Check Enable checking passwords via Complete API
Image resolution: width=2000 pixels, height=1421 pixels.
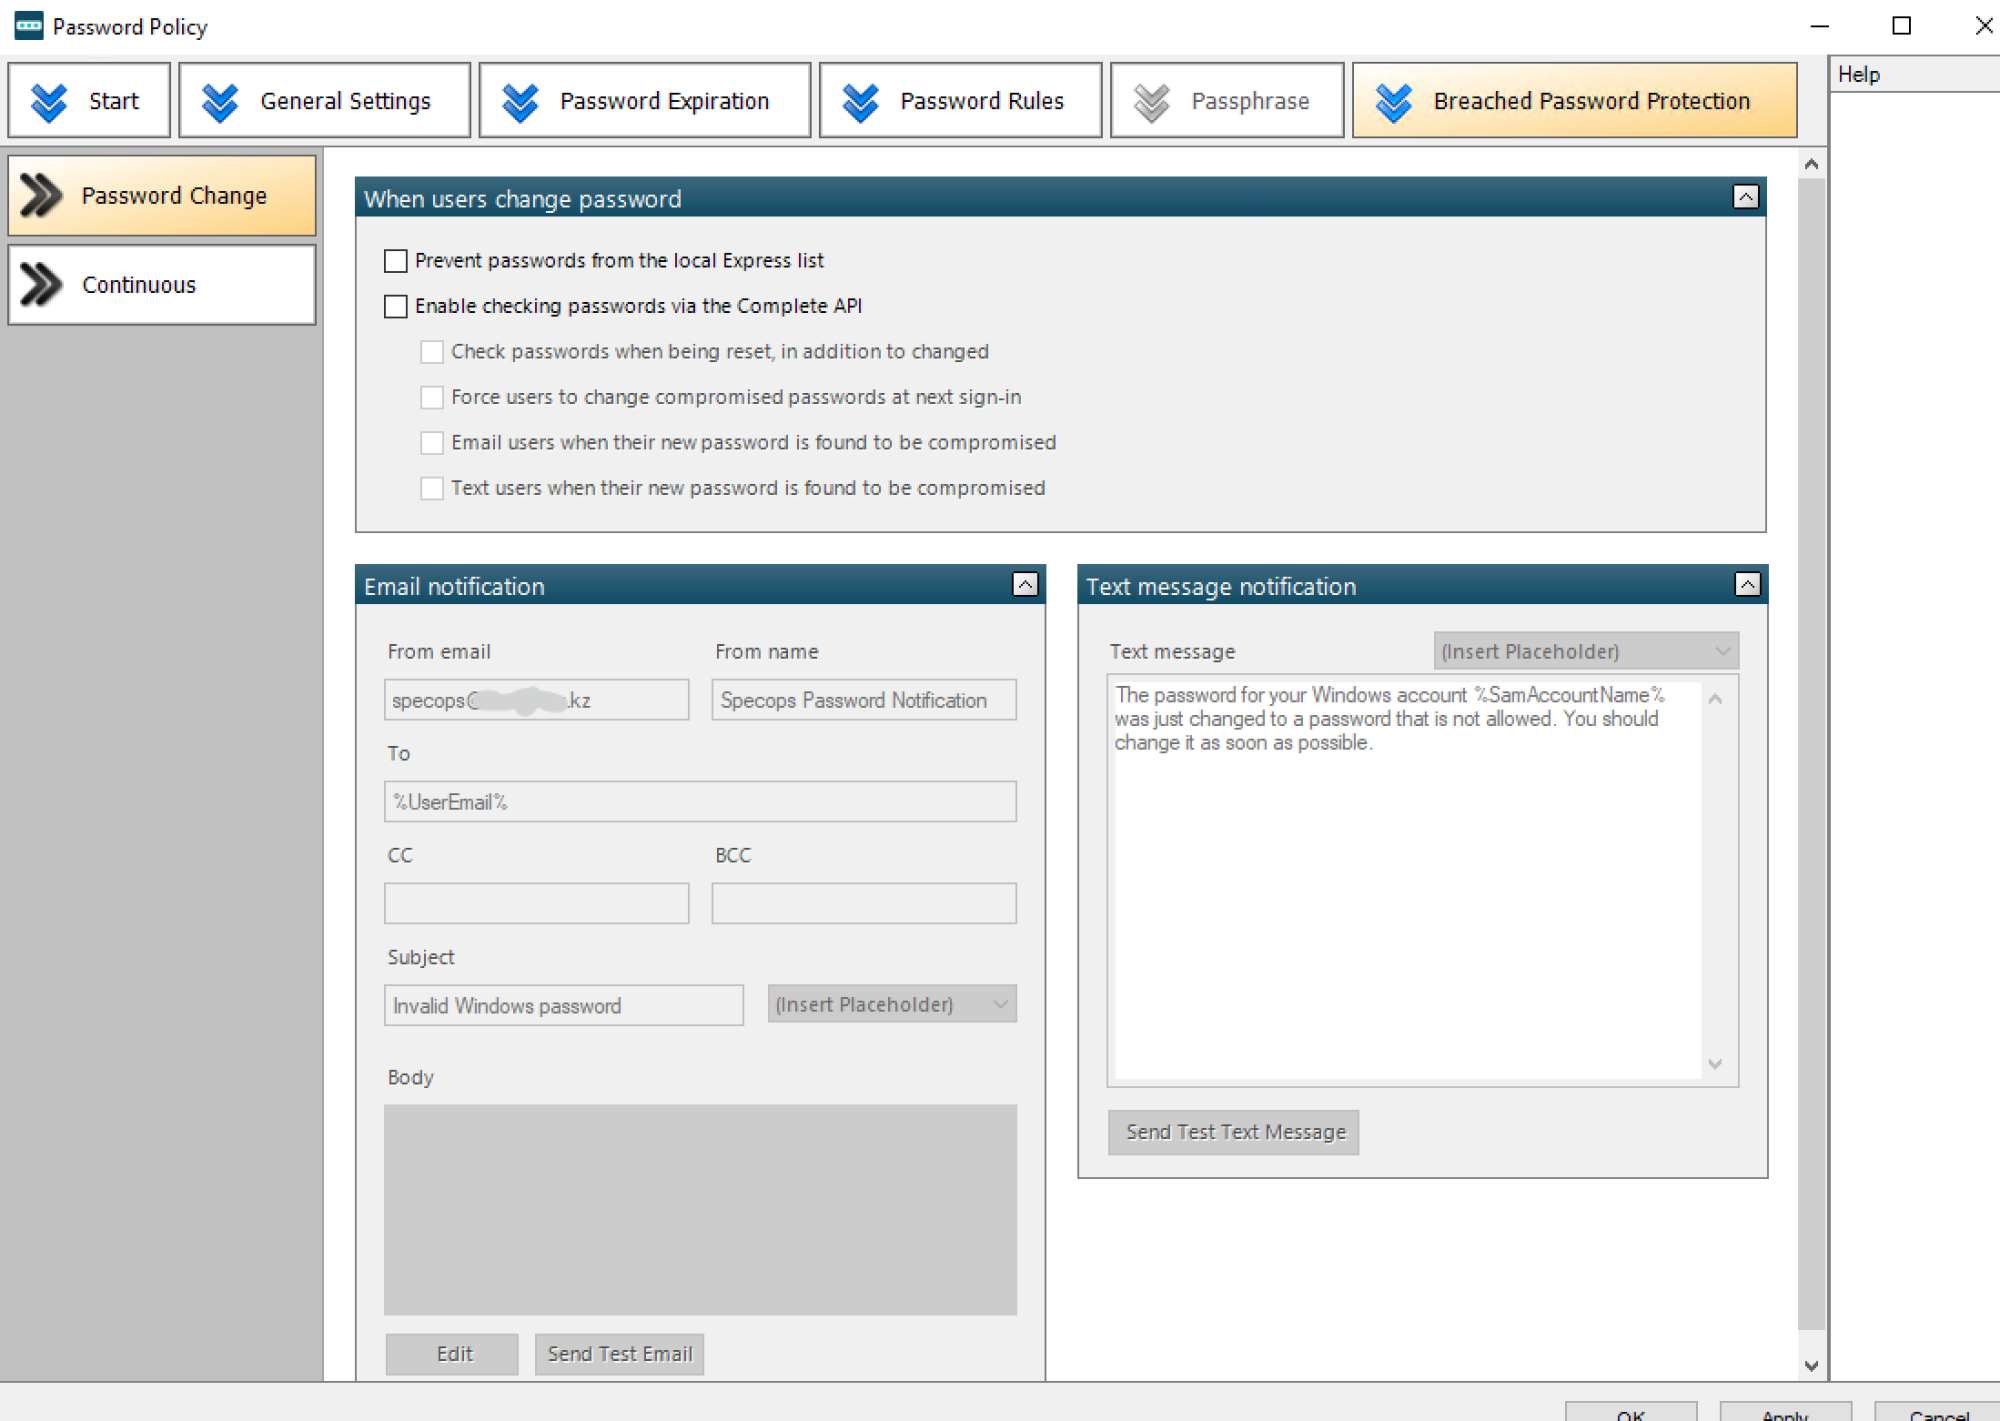click(396, 306)
